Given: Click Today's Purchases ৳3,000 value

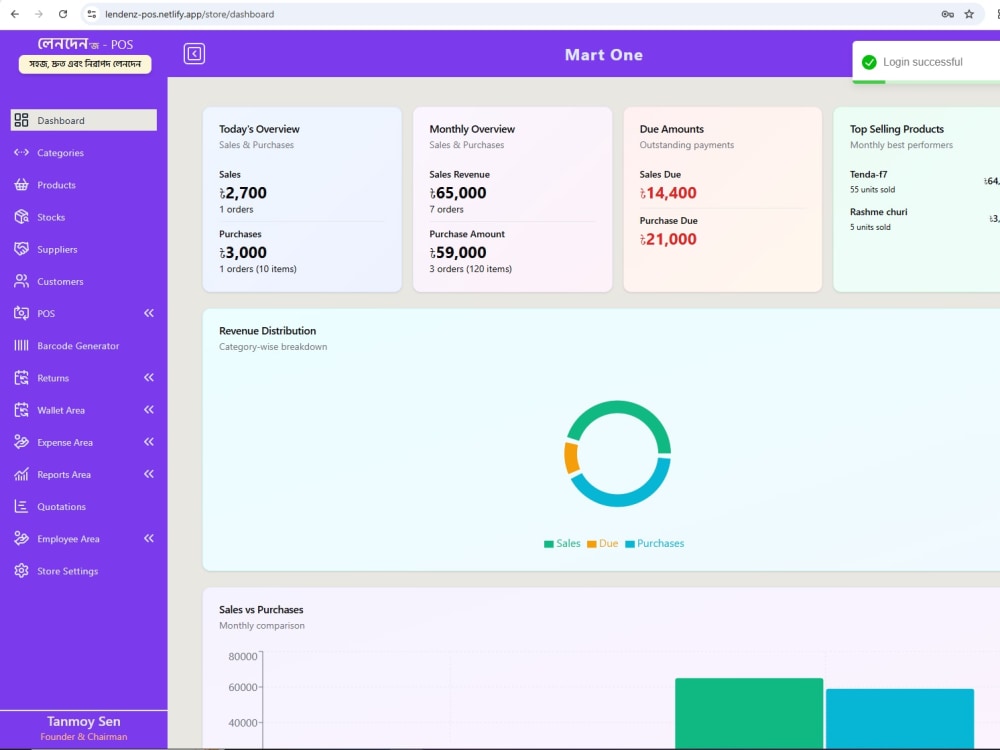Looking at the screenshot, I should [243, 253].
